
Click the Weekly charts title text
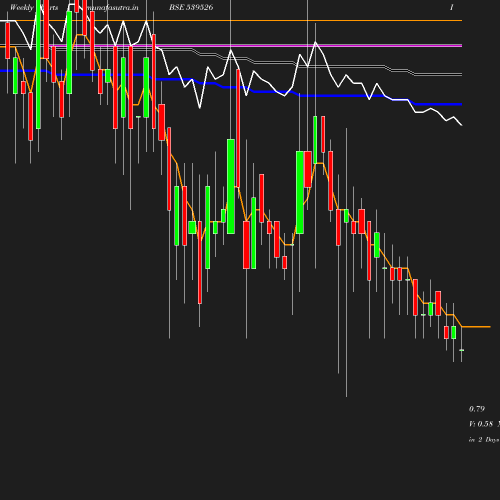(x=34, y=7)
